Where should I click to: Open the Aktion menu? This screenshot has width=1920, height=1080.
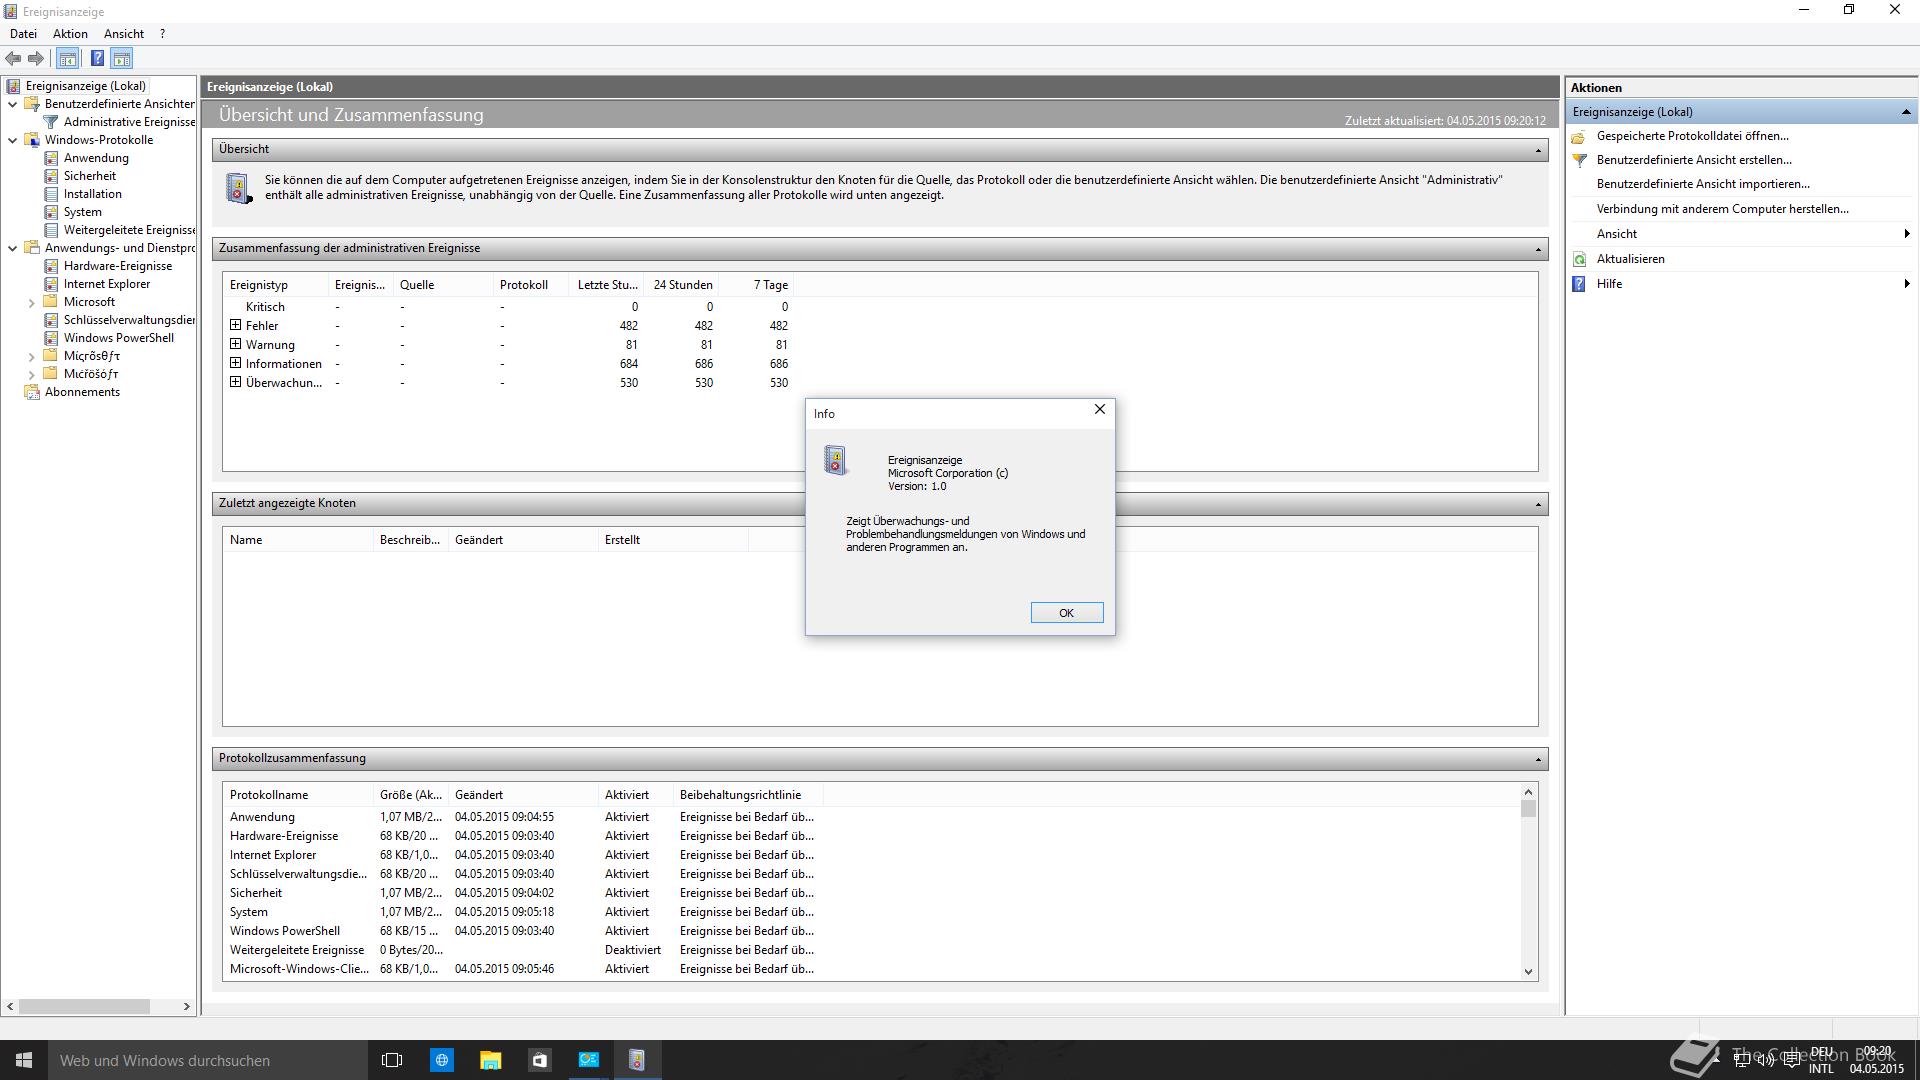pyautogui.click(x=70, y=34)
